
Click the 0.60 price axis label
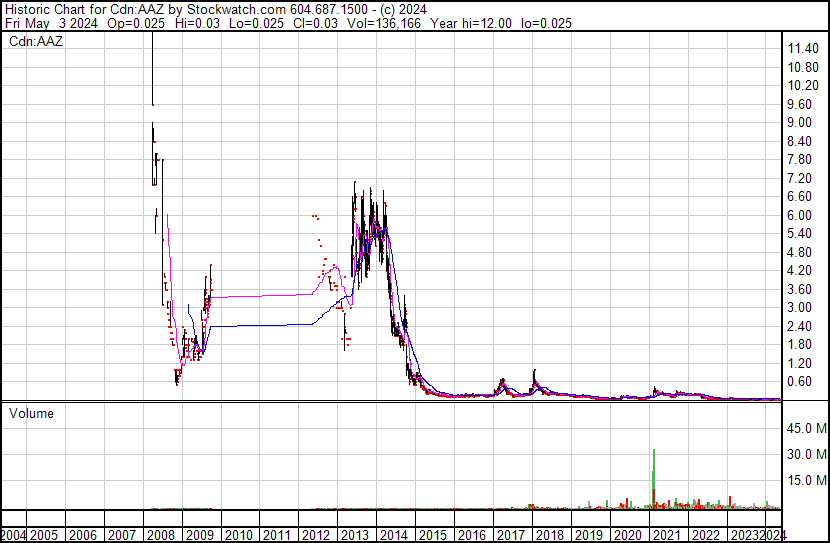click(x=799, y=382)
